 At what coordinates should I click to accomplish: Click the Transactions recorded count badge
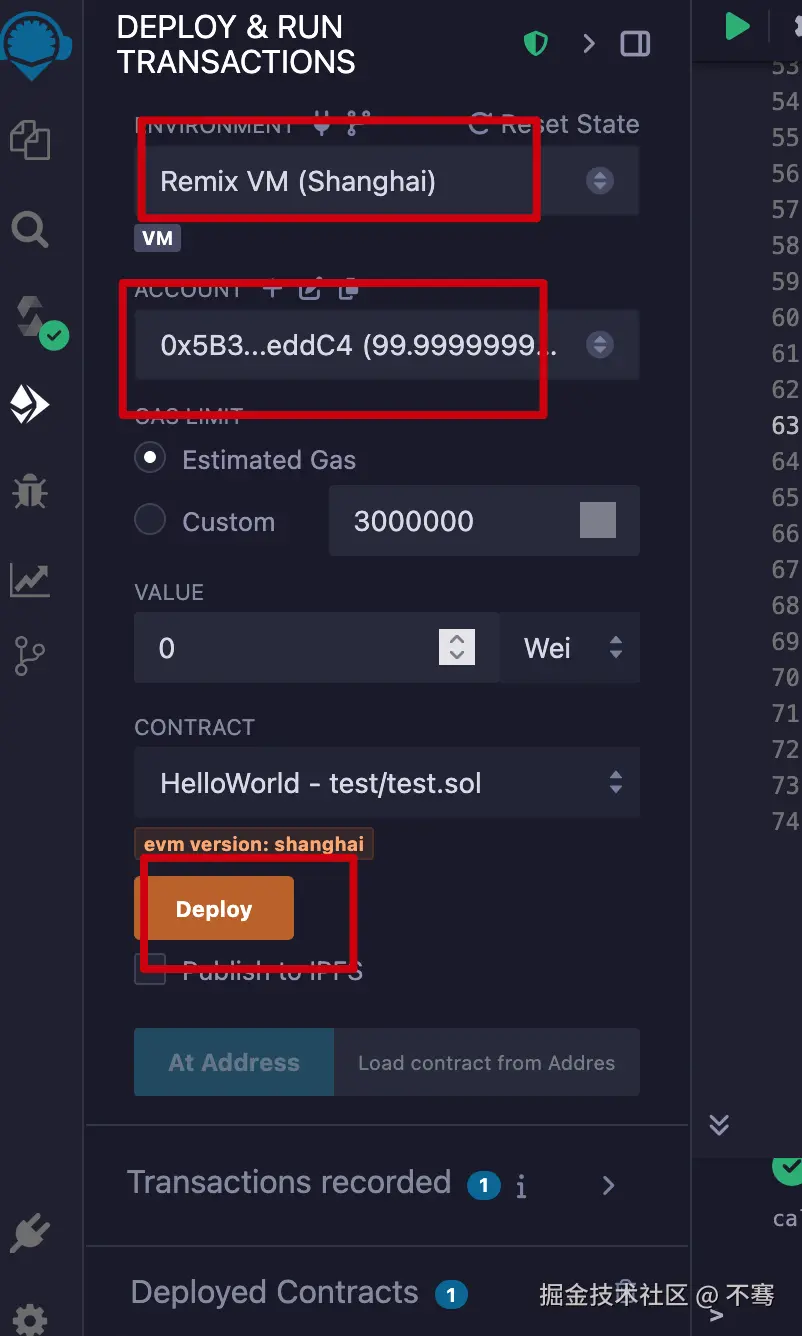484,1186
